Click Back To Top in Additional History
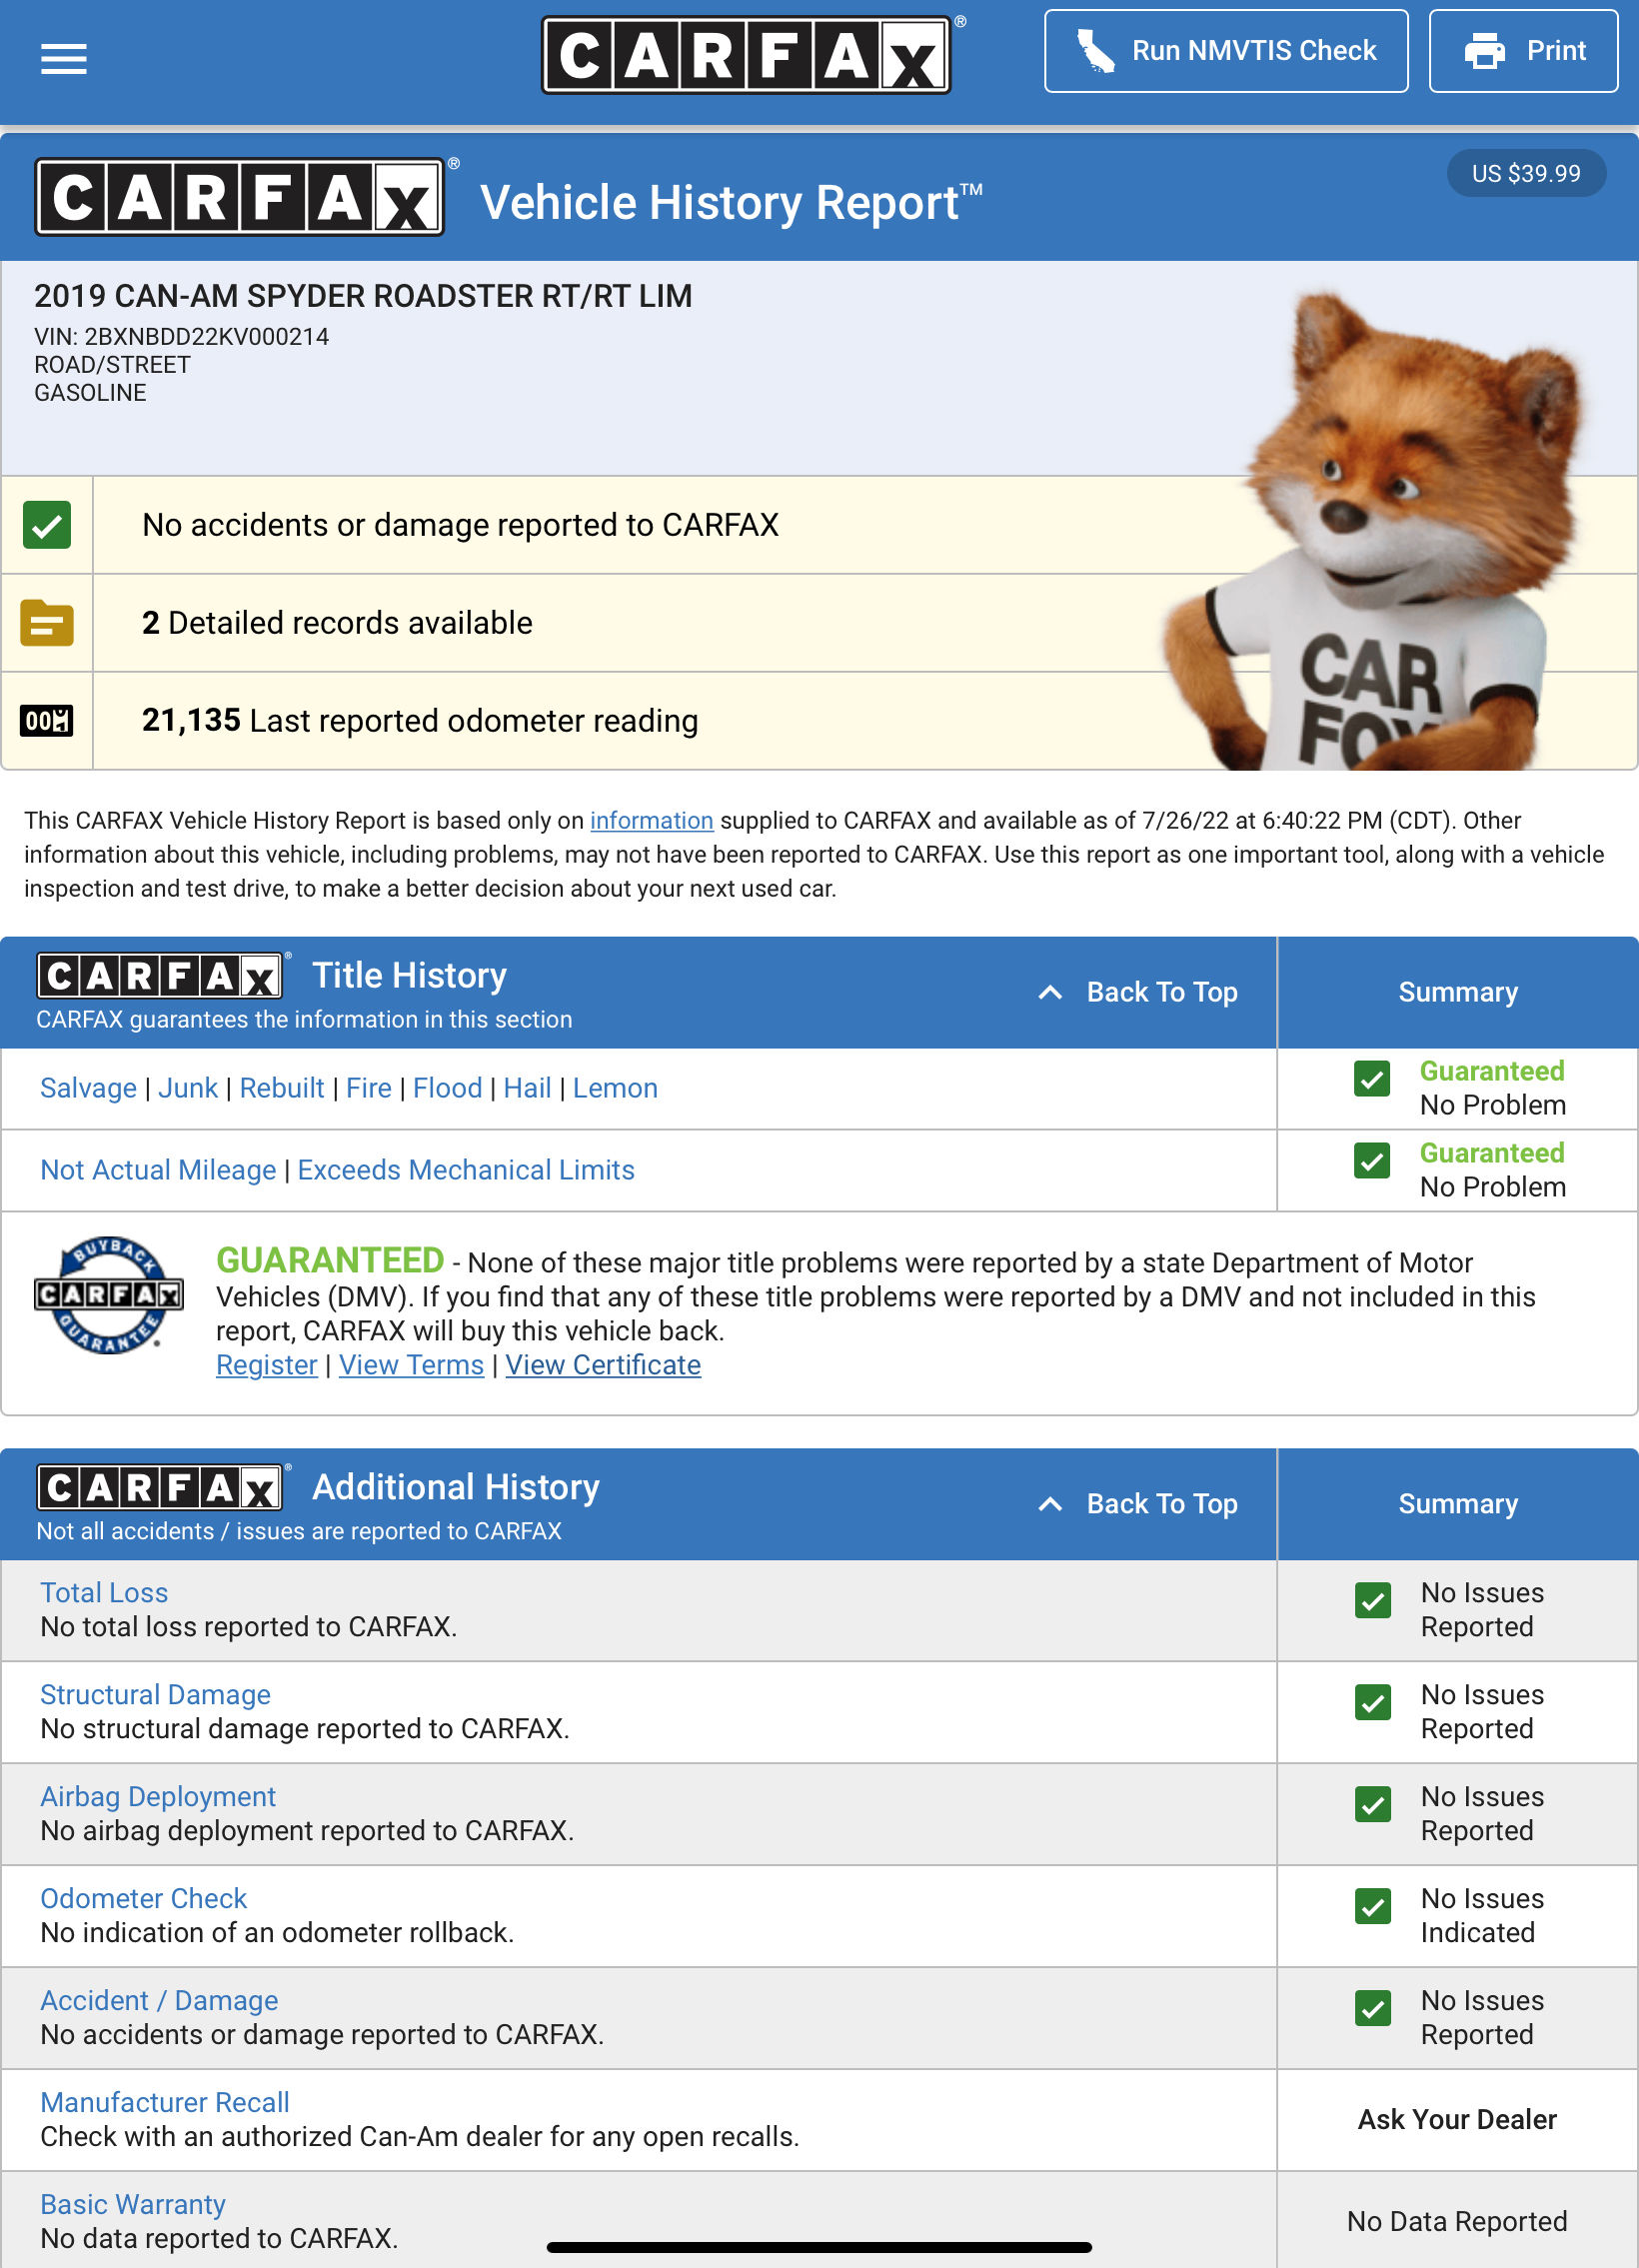Image resolution: width=1639 pixels, height=2268 pixels. (1138, 1504)
